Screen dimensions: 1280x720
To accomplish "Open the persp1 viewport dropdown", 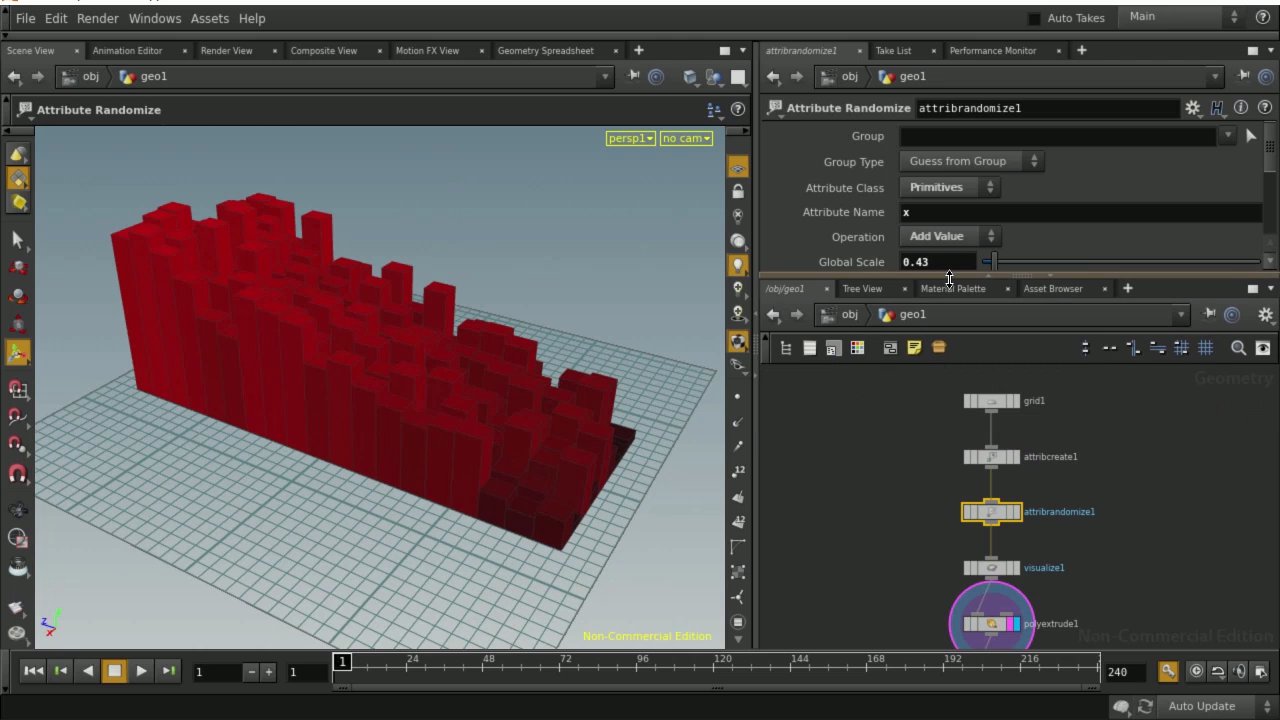I will [x=630, y=138].
